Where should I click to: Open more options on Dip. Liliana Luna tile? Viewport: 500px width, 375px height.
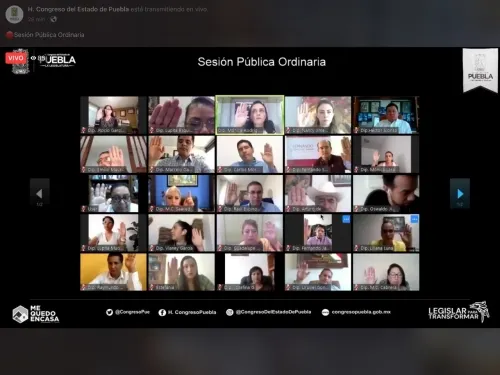click(414, 219)
